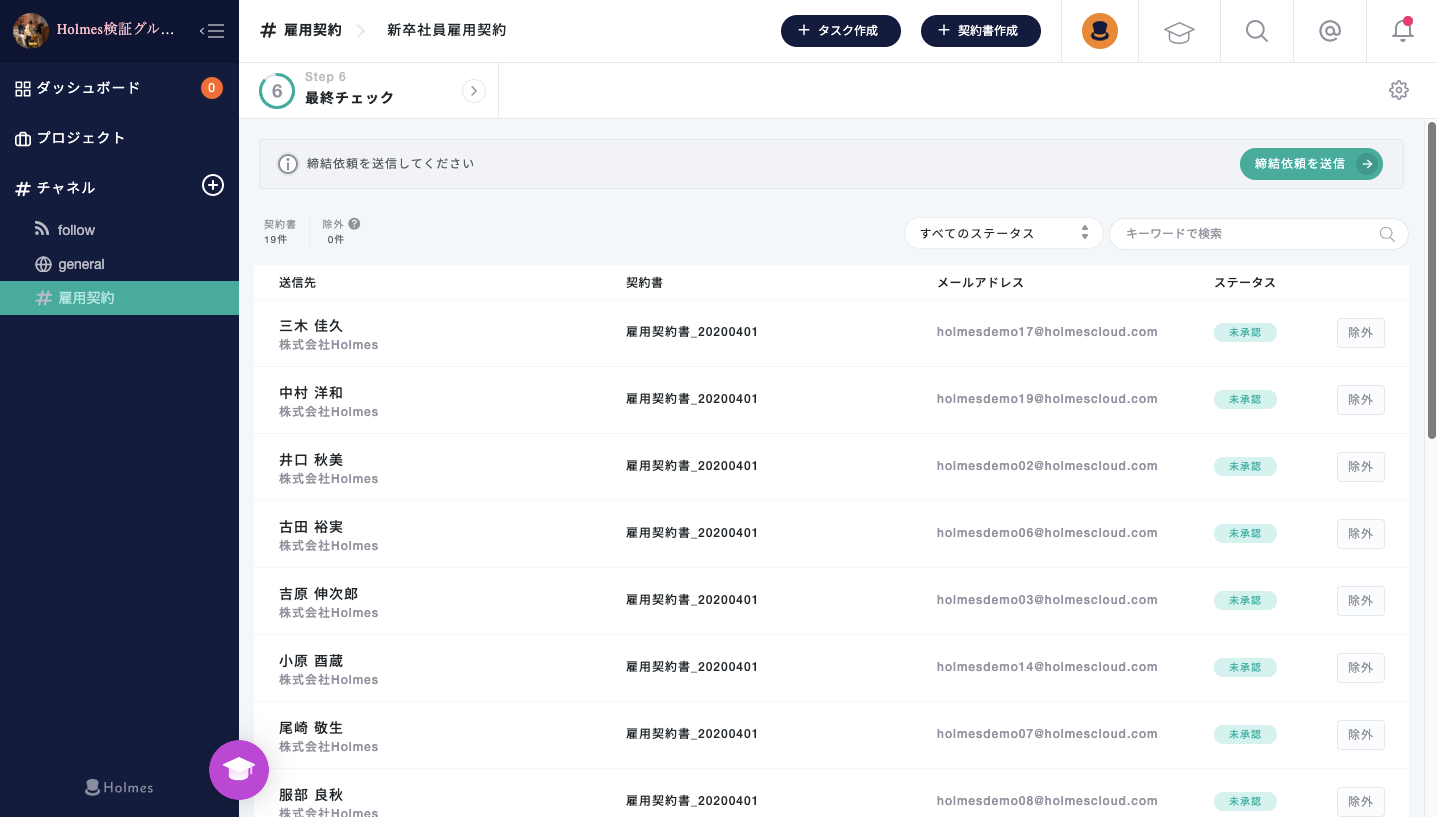The image size is (1437, 817).
Task: Click 新卒社員雇用契約 breadcrumb
Action: 446,31
